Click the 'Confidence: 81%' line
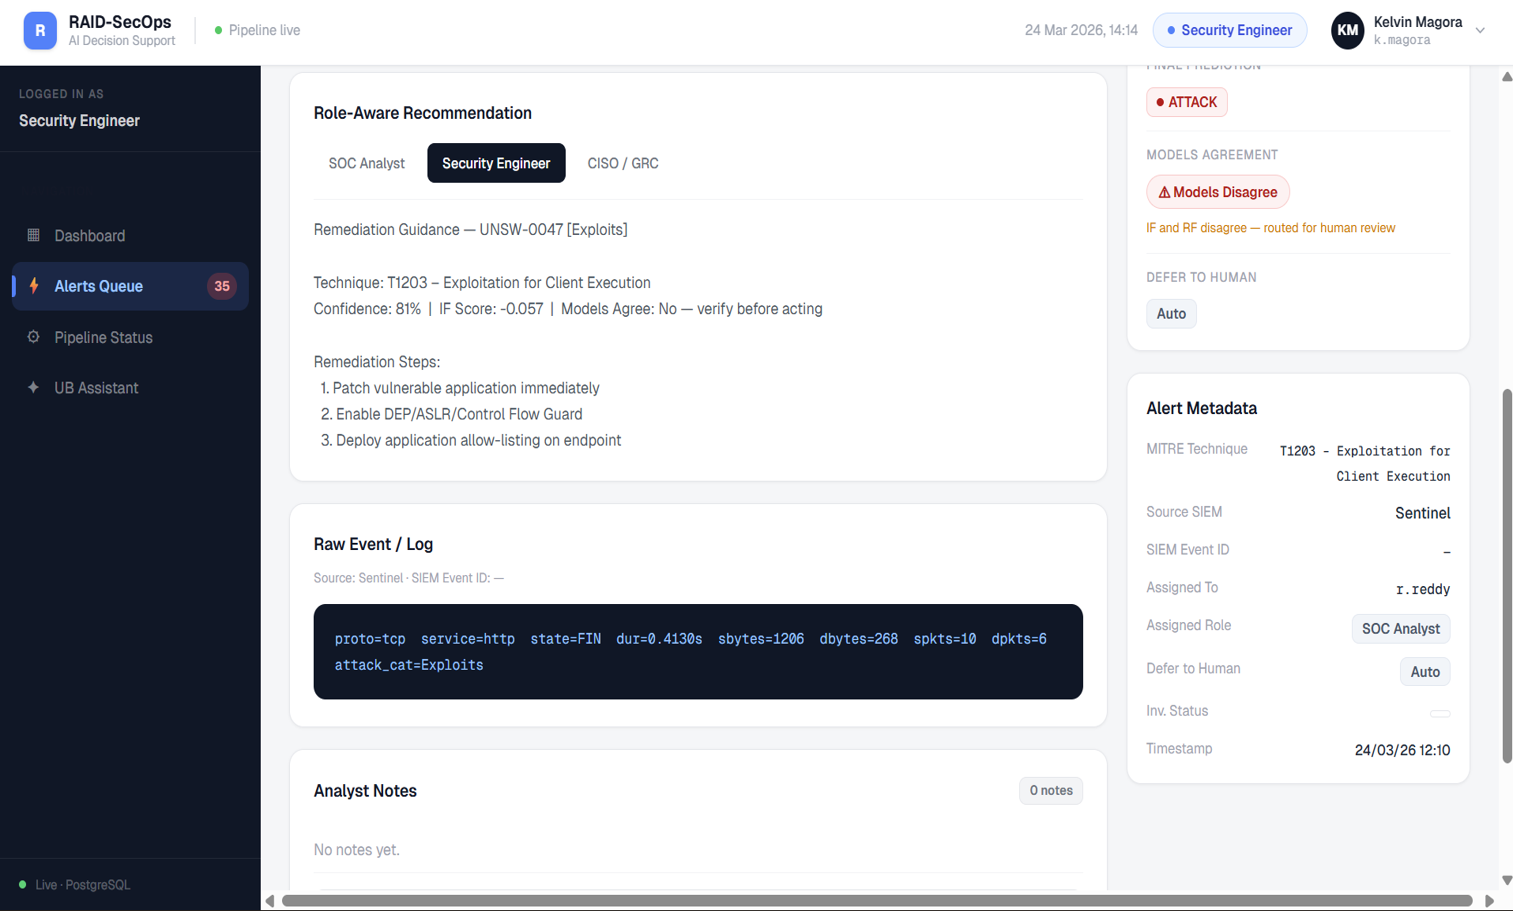Image resolution: width=1513 pixels, height=911 pixels. tap(568, 309)
